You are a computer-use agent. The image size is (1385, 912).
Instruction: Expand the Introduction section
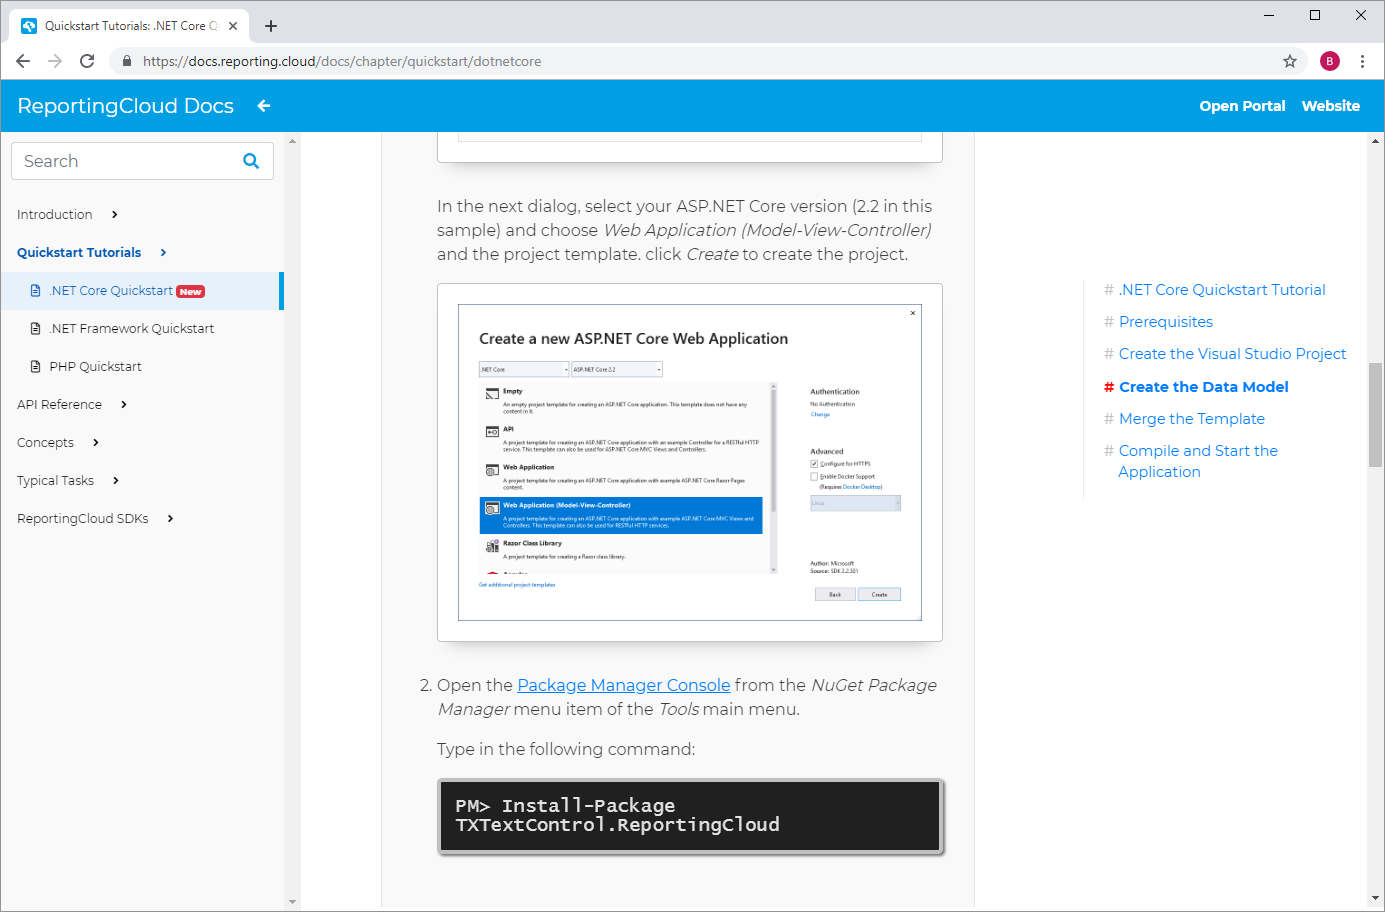115,215
